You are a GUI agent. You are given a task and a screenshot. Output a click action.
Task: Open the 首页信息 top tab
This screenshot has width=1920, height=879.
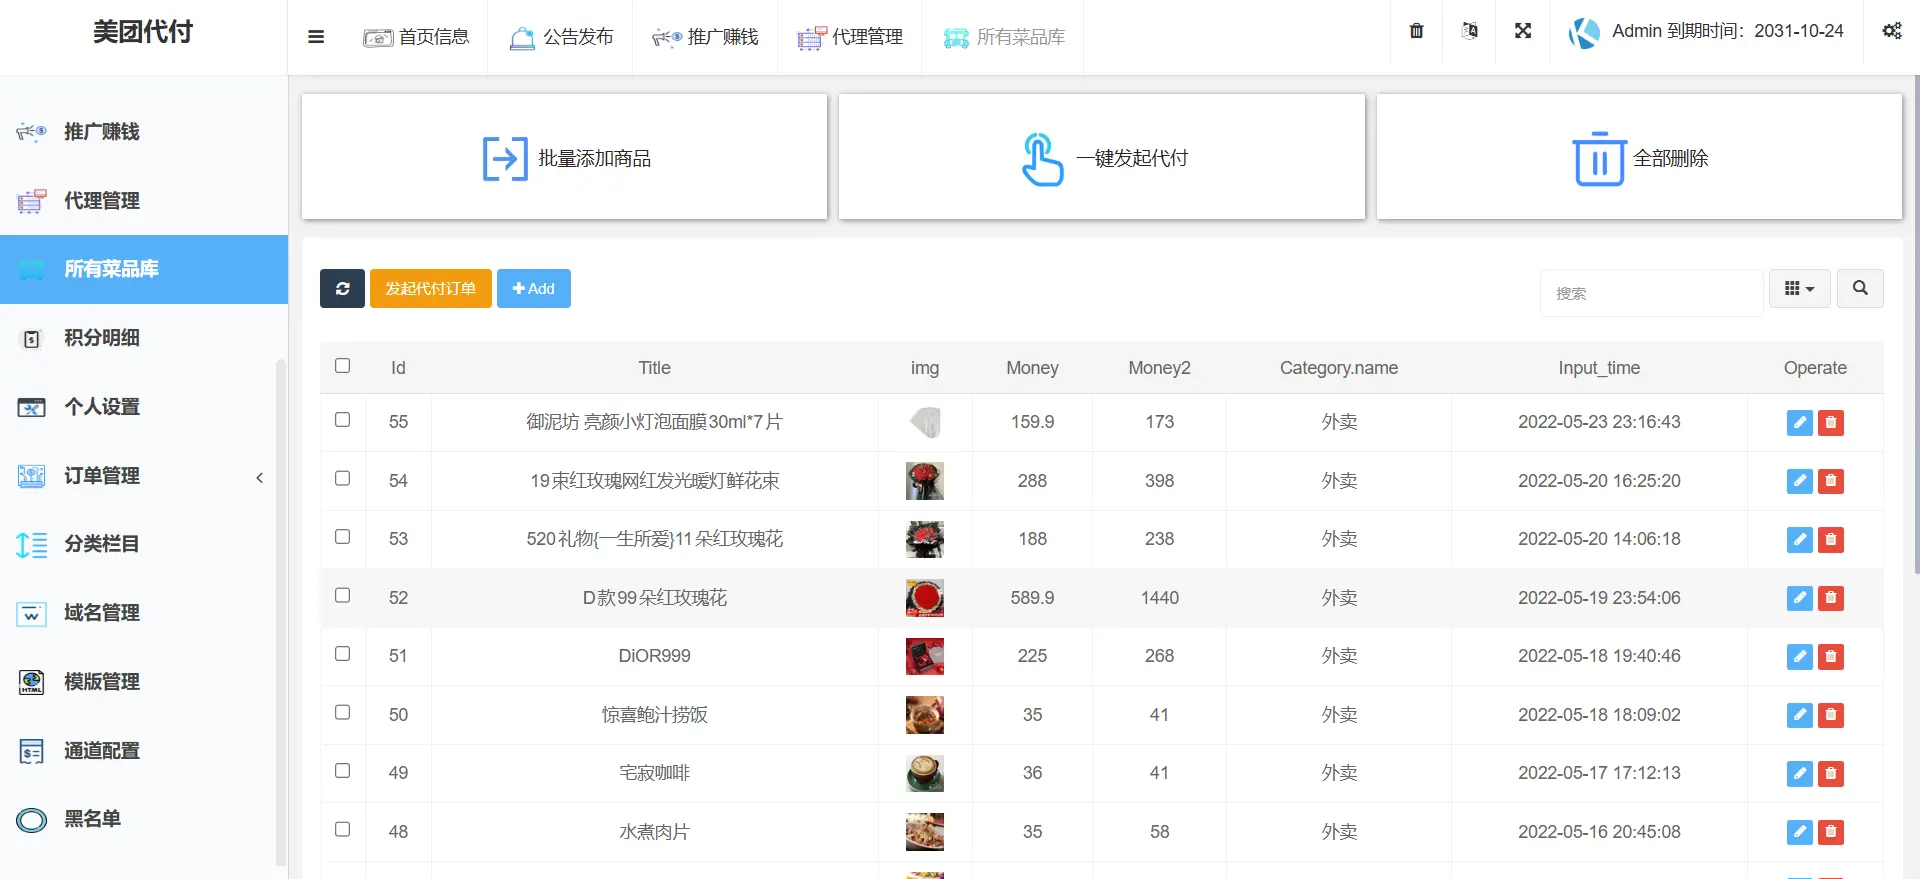[x=416, y=37]
